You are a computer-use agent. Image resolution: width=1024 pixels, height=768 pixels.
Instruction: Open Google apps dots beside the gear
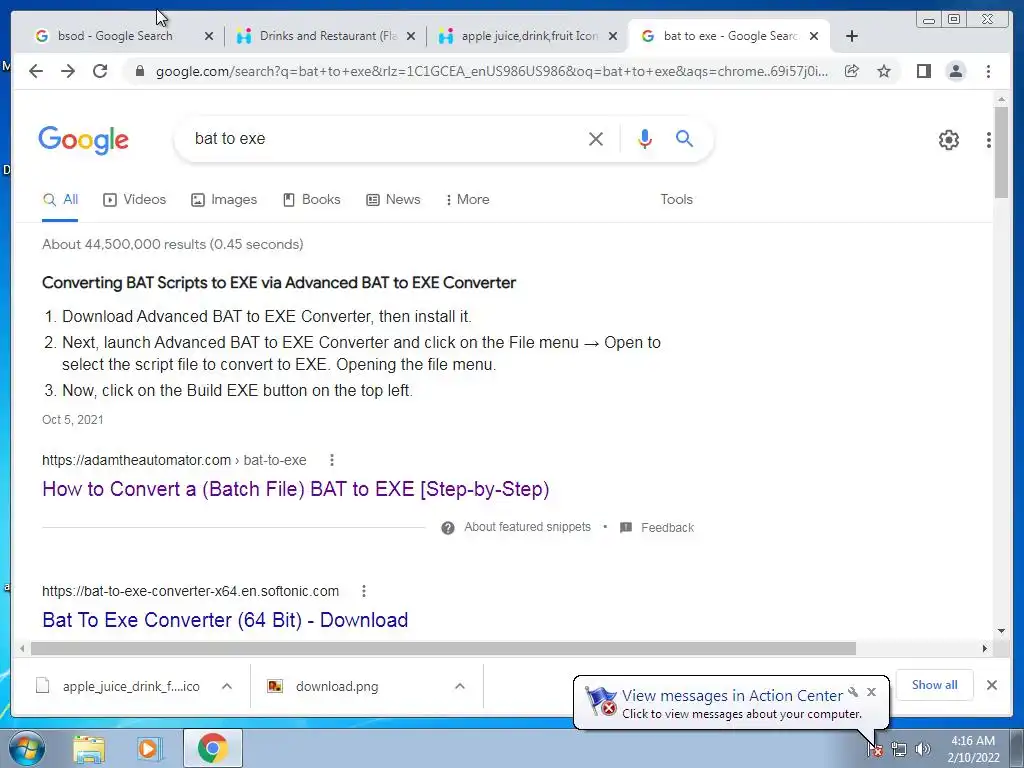tap(989, 140)
